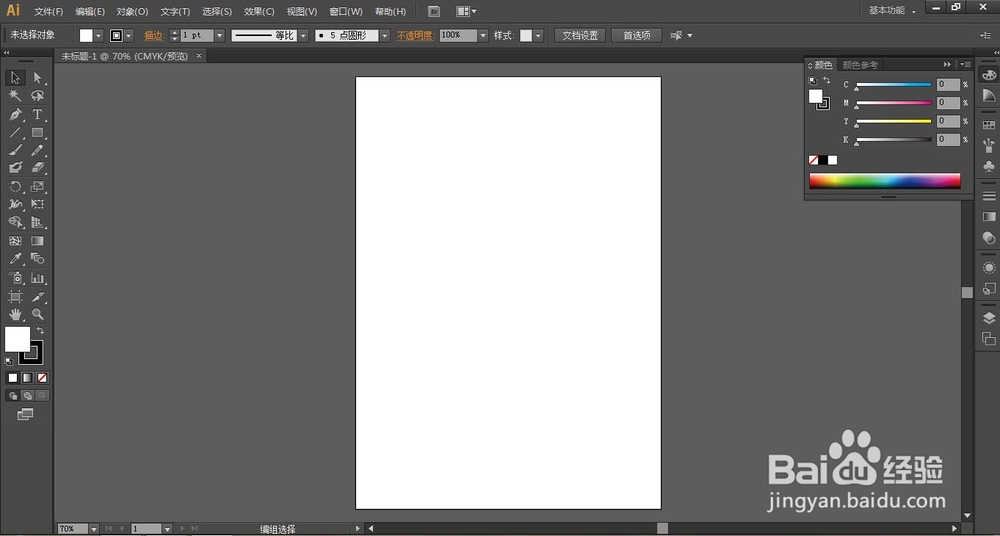Open the Symbols panel icon in dock

(989, 166)
